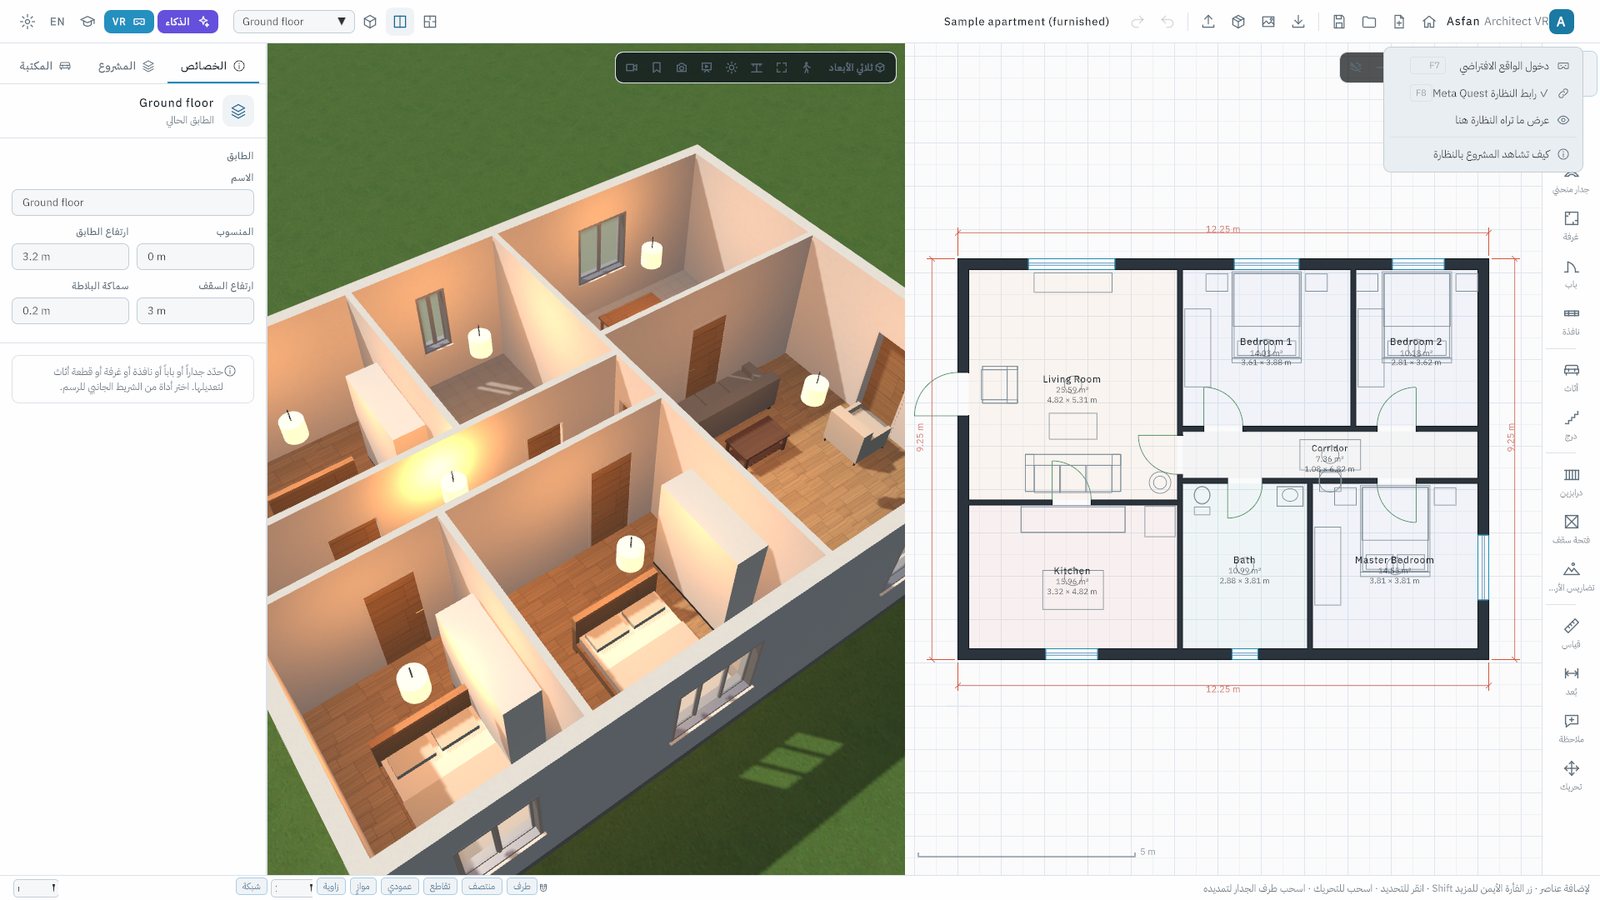The width and height of the screenshot is (1600, 900).
Task: Click the undo arrow icon
Action: 1167,21
